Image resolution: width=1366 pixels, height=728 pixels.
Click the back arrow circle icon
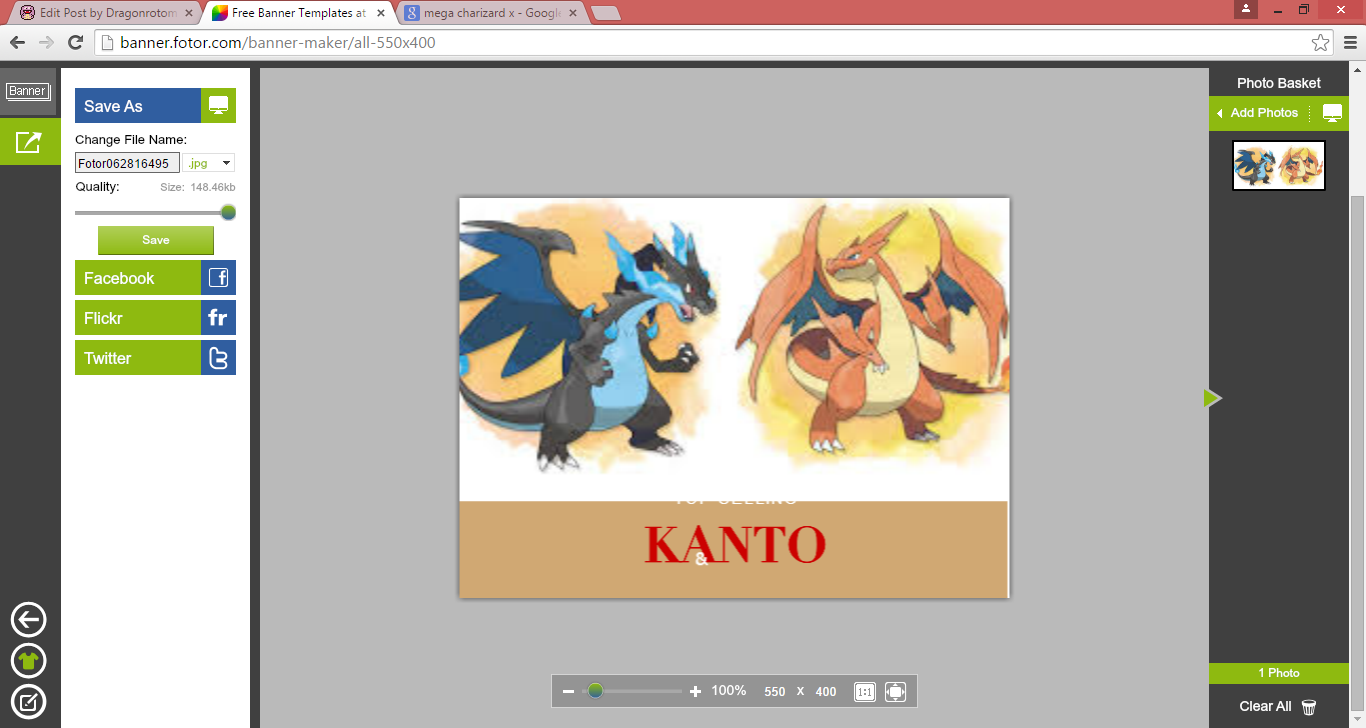coord(28,620)
